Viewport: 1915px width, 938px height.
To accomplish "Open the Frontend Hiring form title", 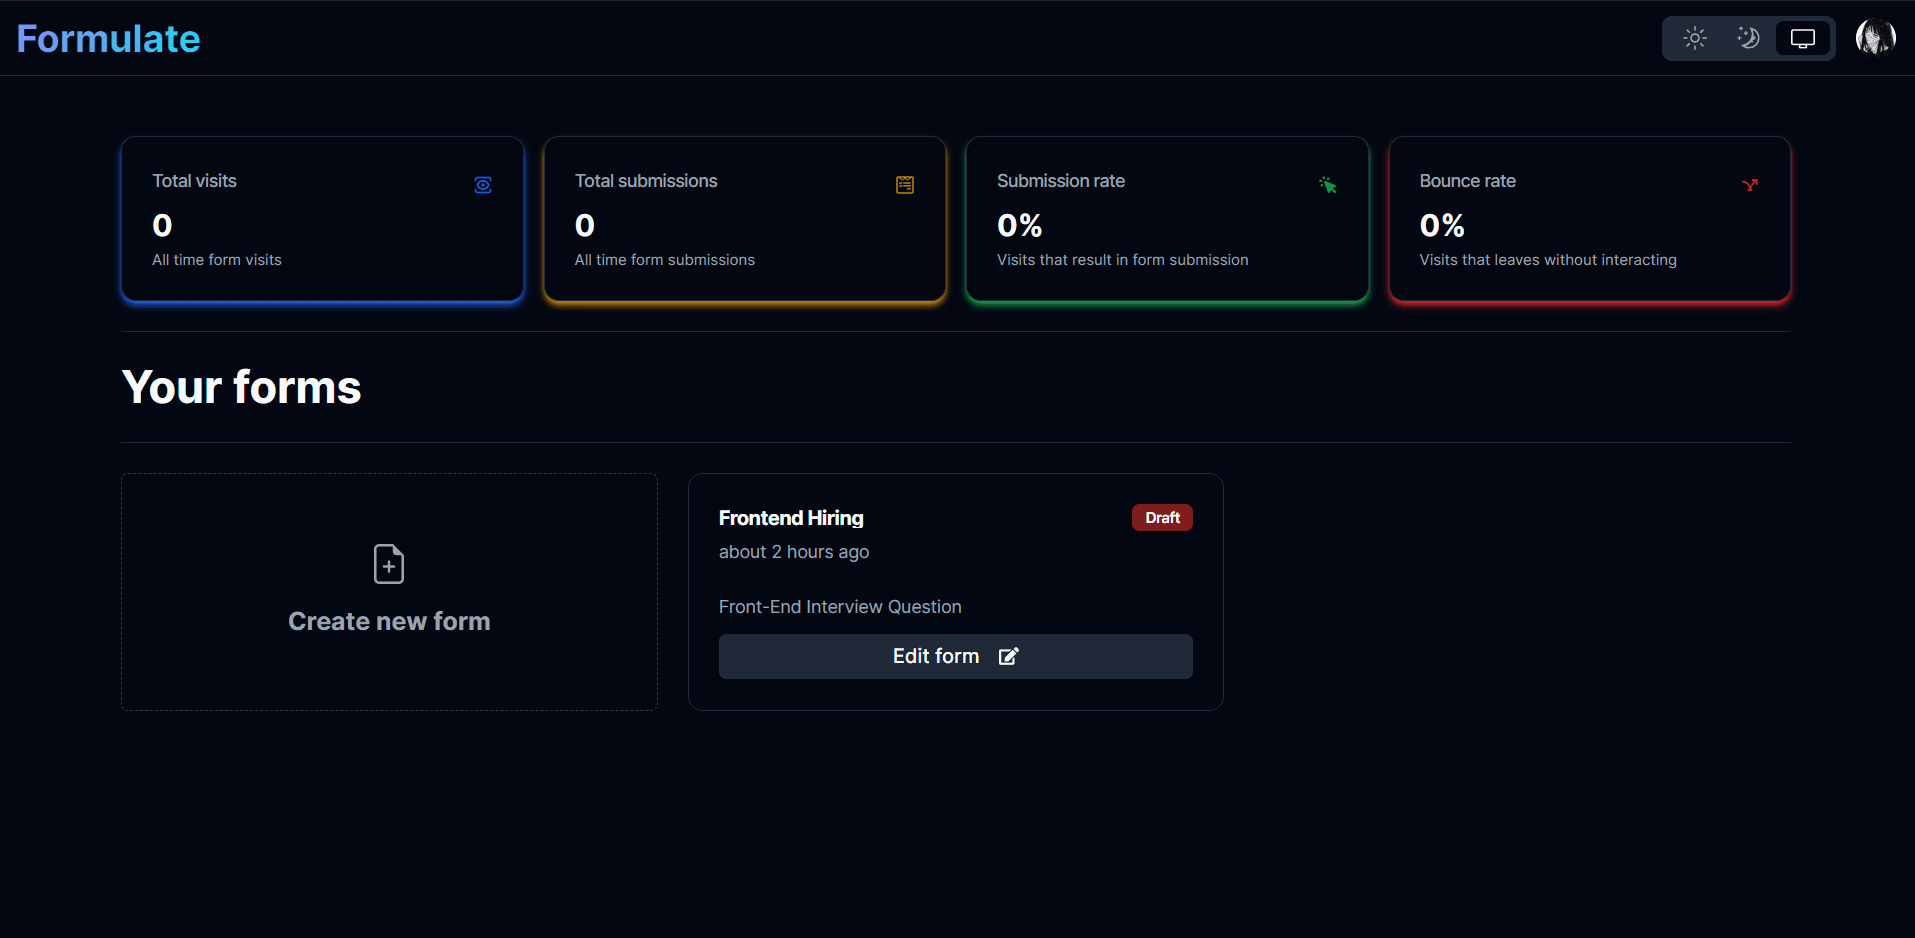I will [790, 518].
